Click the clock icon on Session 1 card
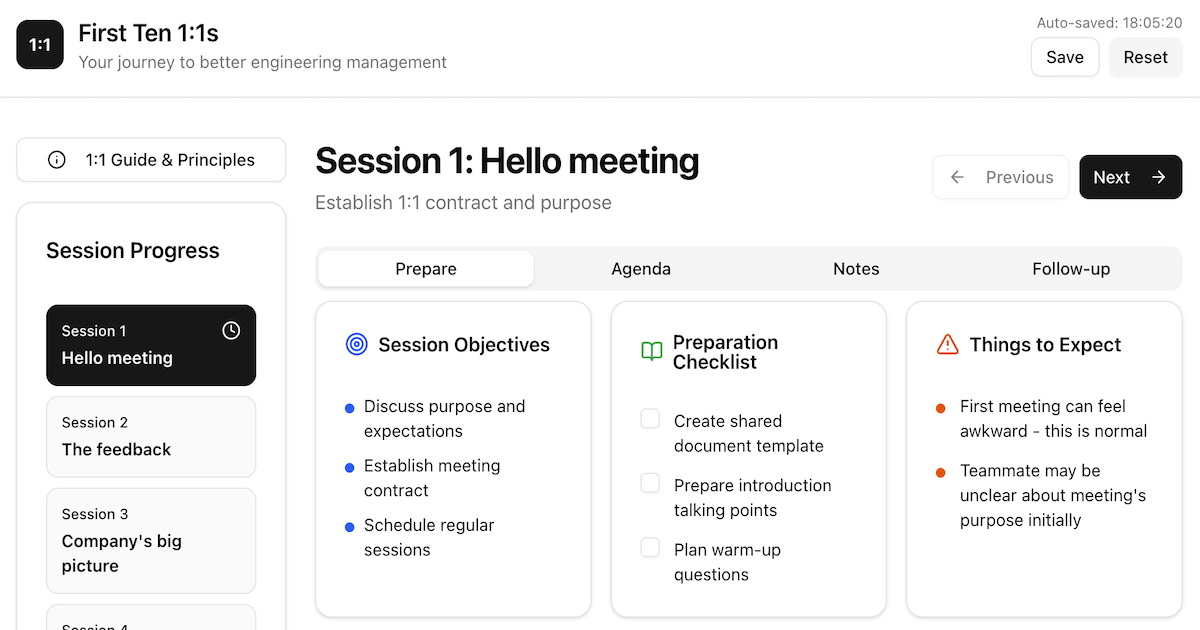The image size is (1200, 630). pyautogui.click(x=231, y=330)
